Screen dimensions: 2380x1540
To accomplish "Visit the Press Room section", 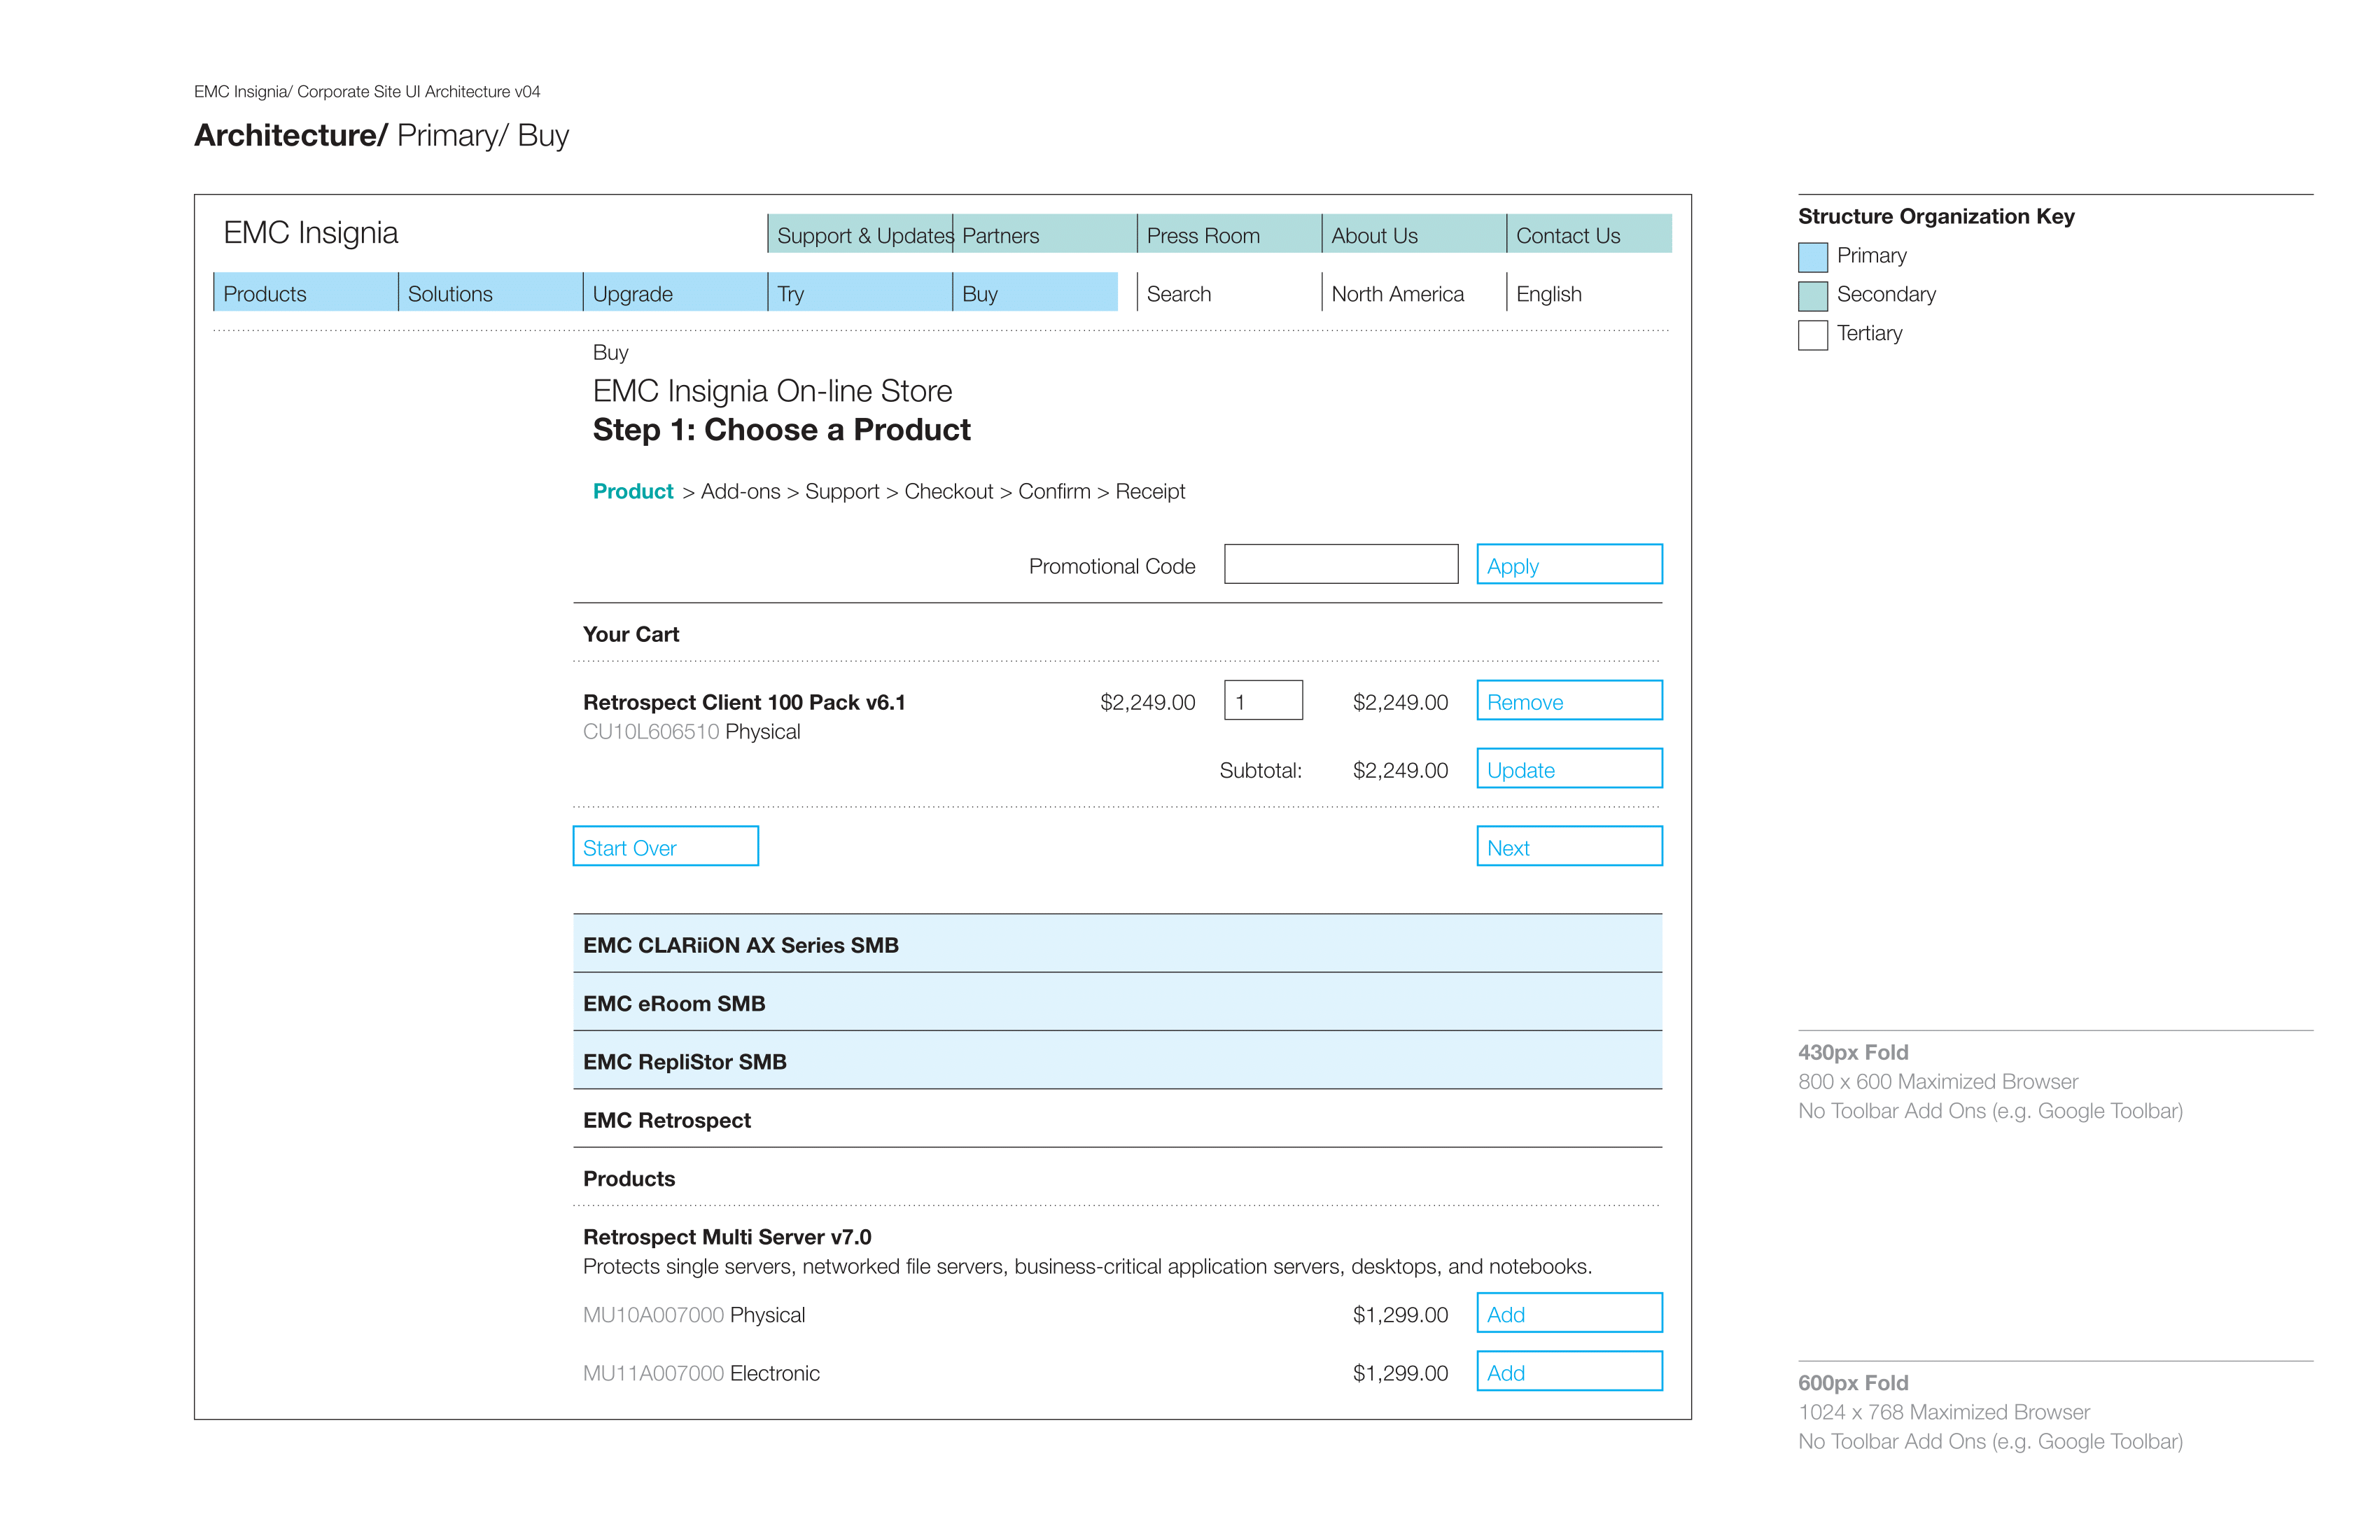I will coord(1230,234).
